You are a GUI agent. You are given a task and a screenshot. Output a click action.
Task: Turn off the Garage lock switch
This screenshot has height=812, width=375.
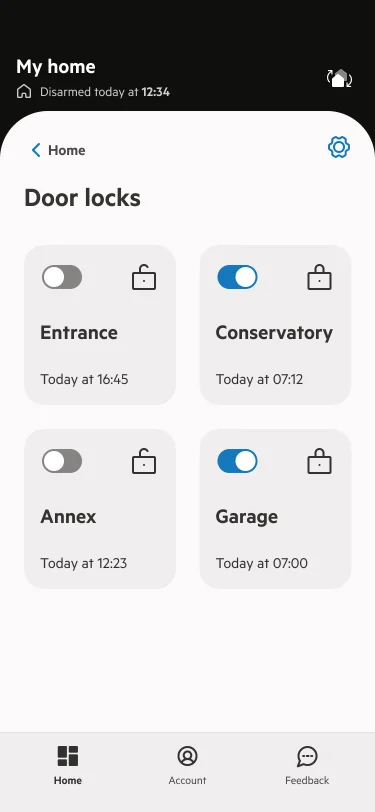(237, 461)
